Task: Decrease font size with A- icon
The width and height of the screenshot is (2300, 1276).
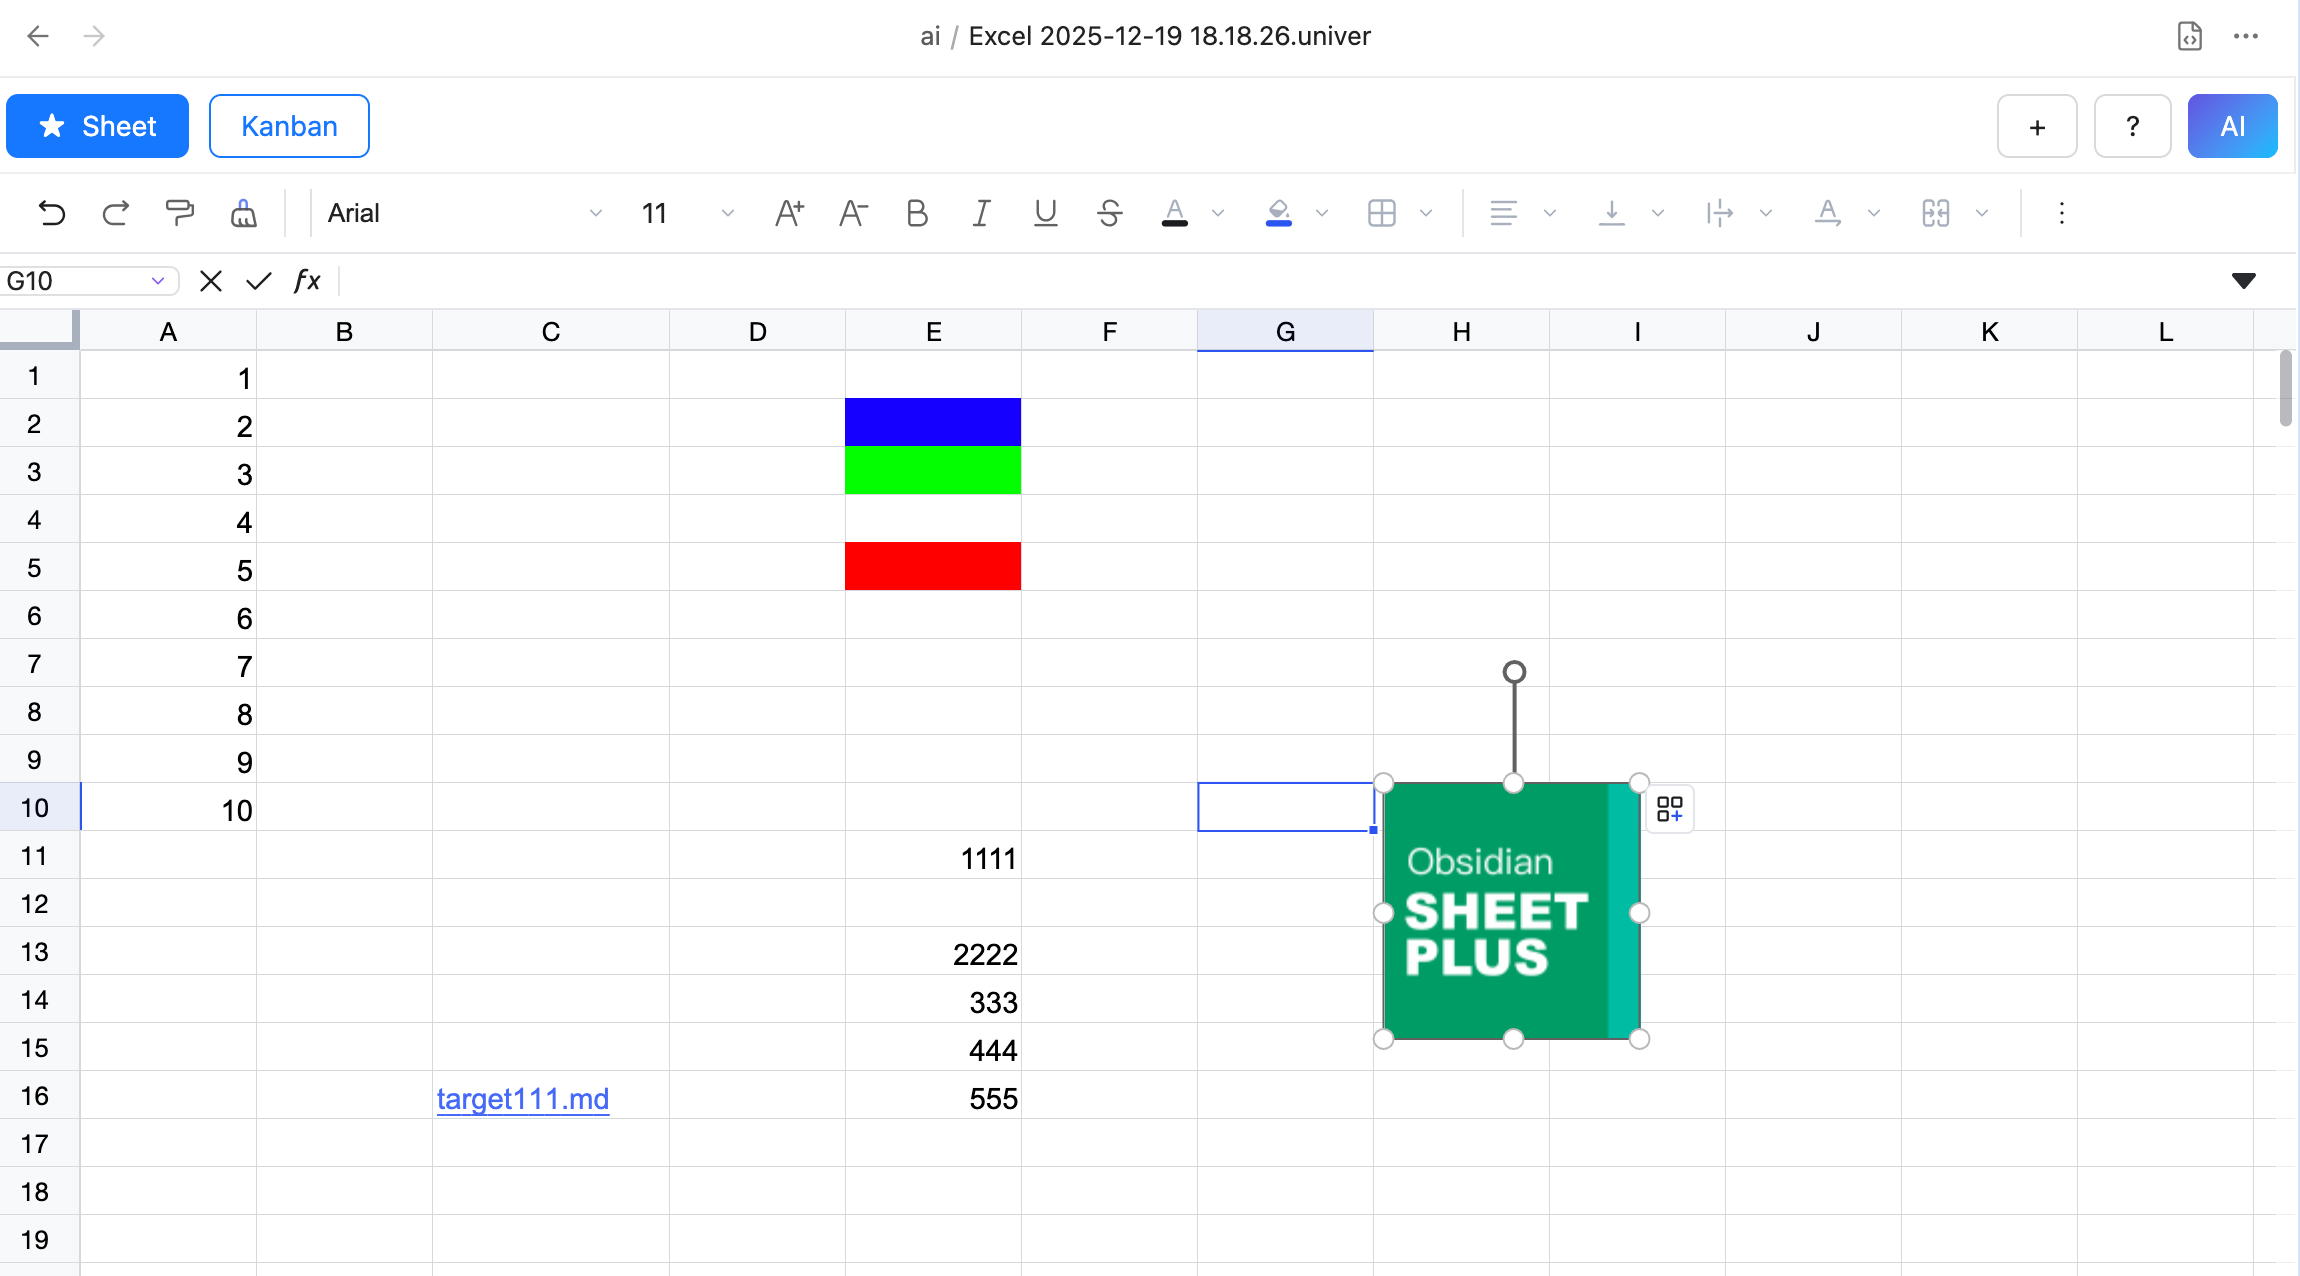Action: [x=853, y=213]
